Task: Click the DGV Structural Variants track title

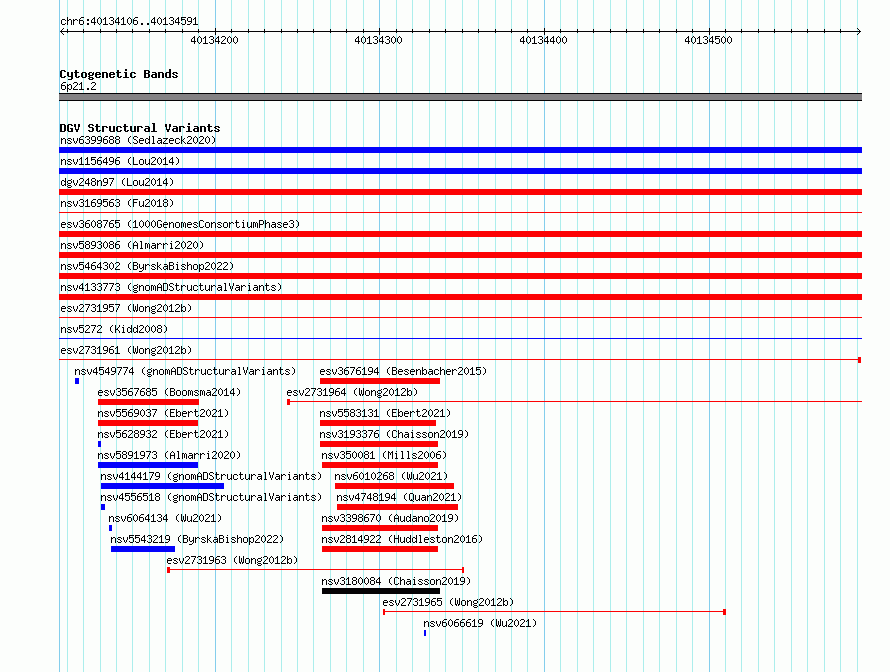Action: coord(140,128)
